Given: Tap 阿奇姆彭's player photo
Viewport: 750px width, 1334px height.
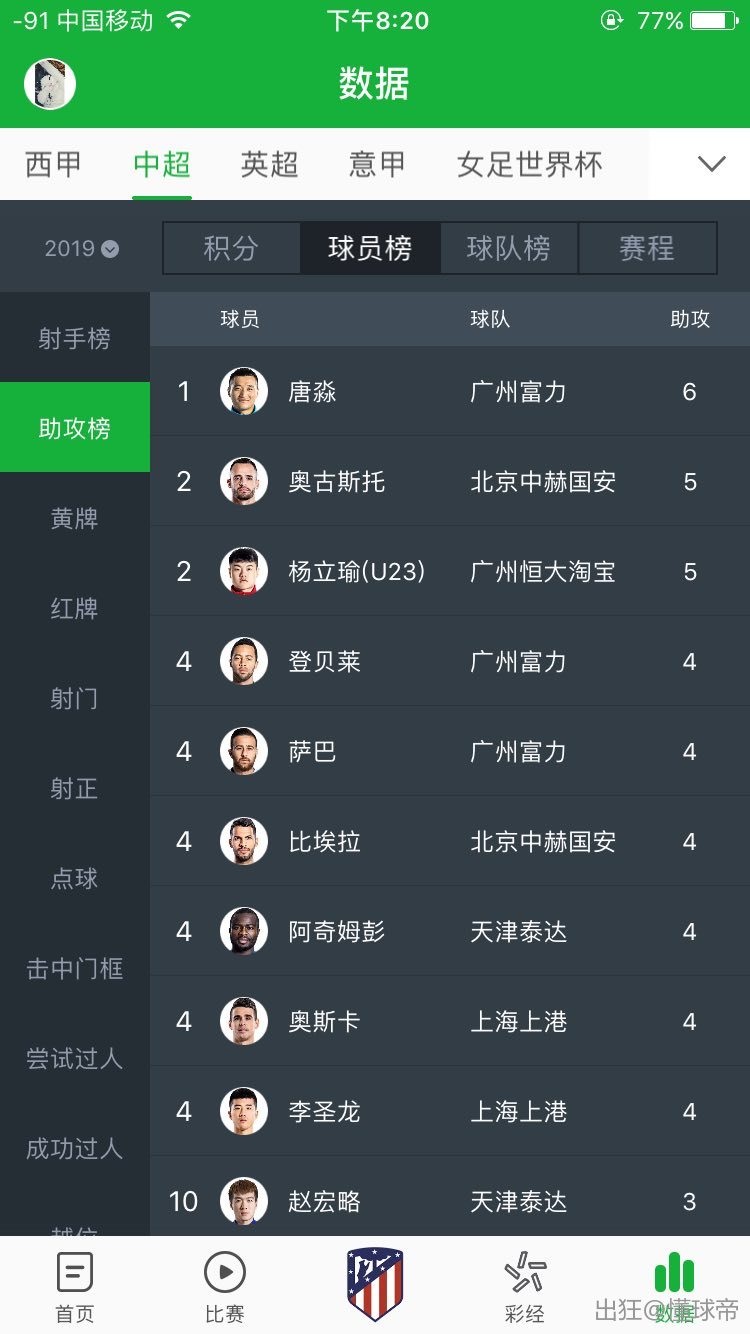Looking at the screenshot, I should [244, 931].
